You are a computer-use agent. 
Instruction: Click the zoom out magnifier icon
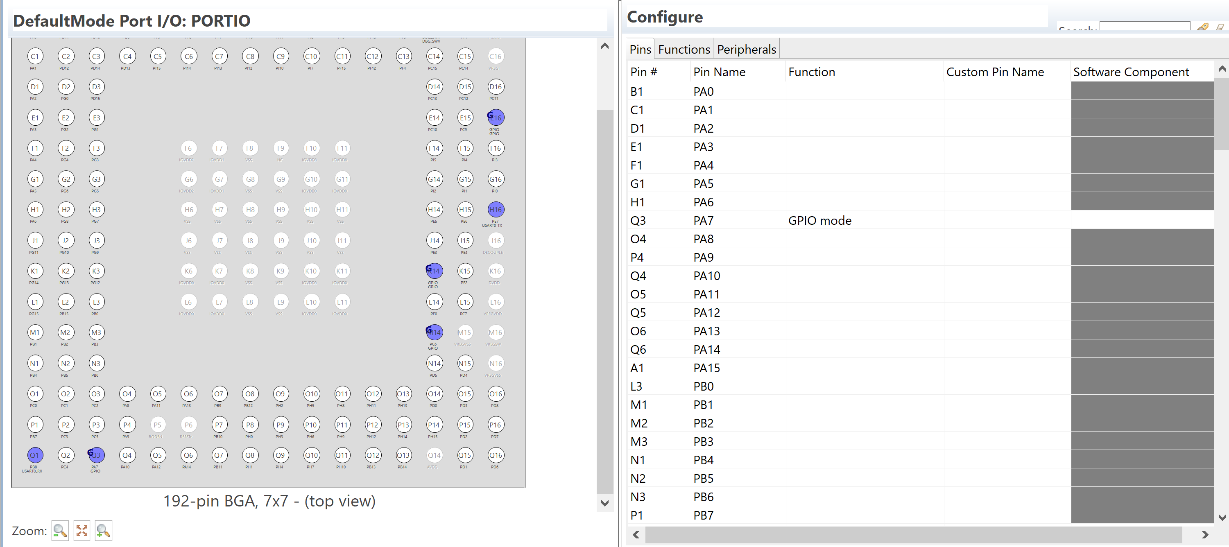click(59, 530)
